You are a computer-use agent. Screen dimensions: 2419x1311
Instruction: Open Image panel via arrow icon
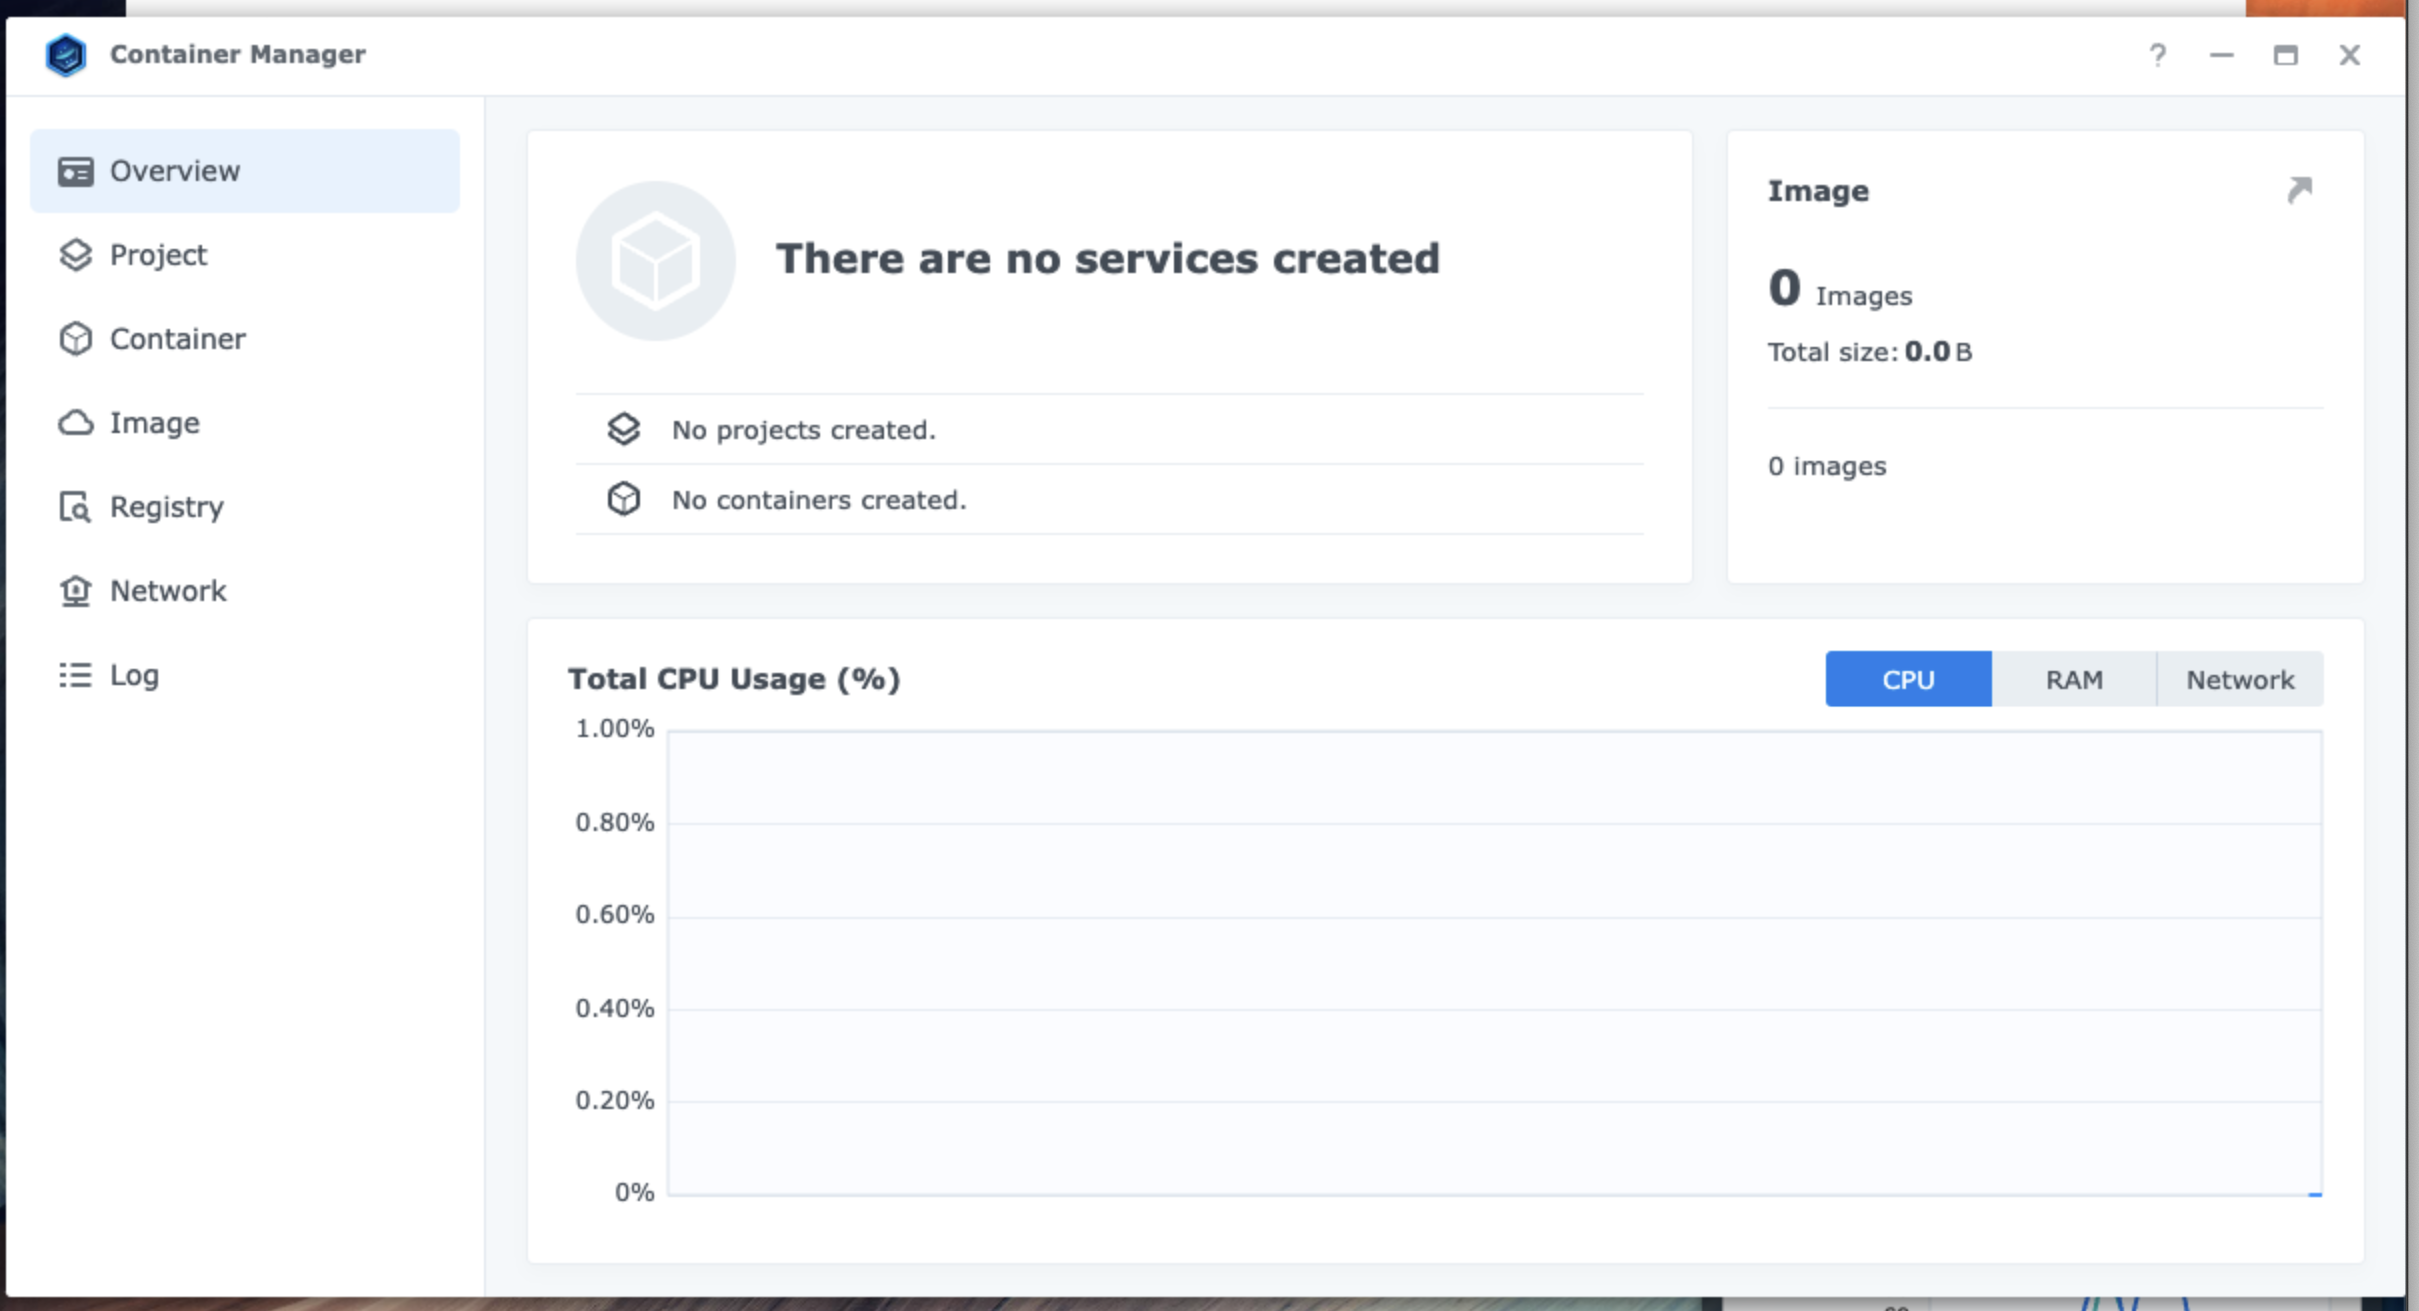click(x=2300, y=190)
